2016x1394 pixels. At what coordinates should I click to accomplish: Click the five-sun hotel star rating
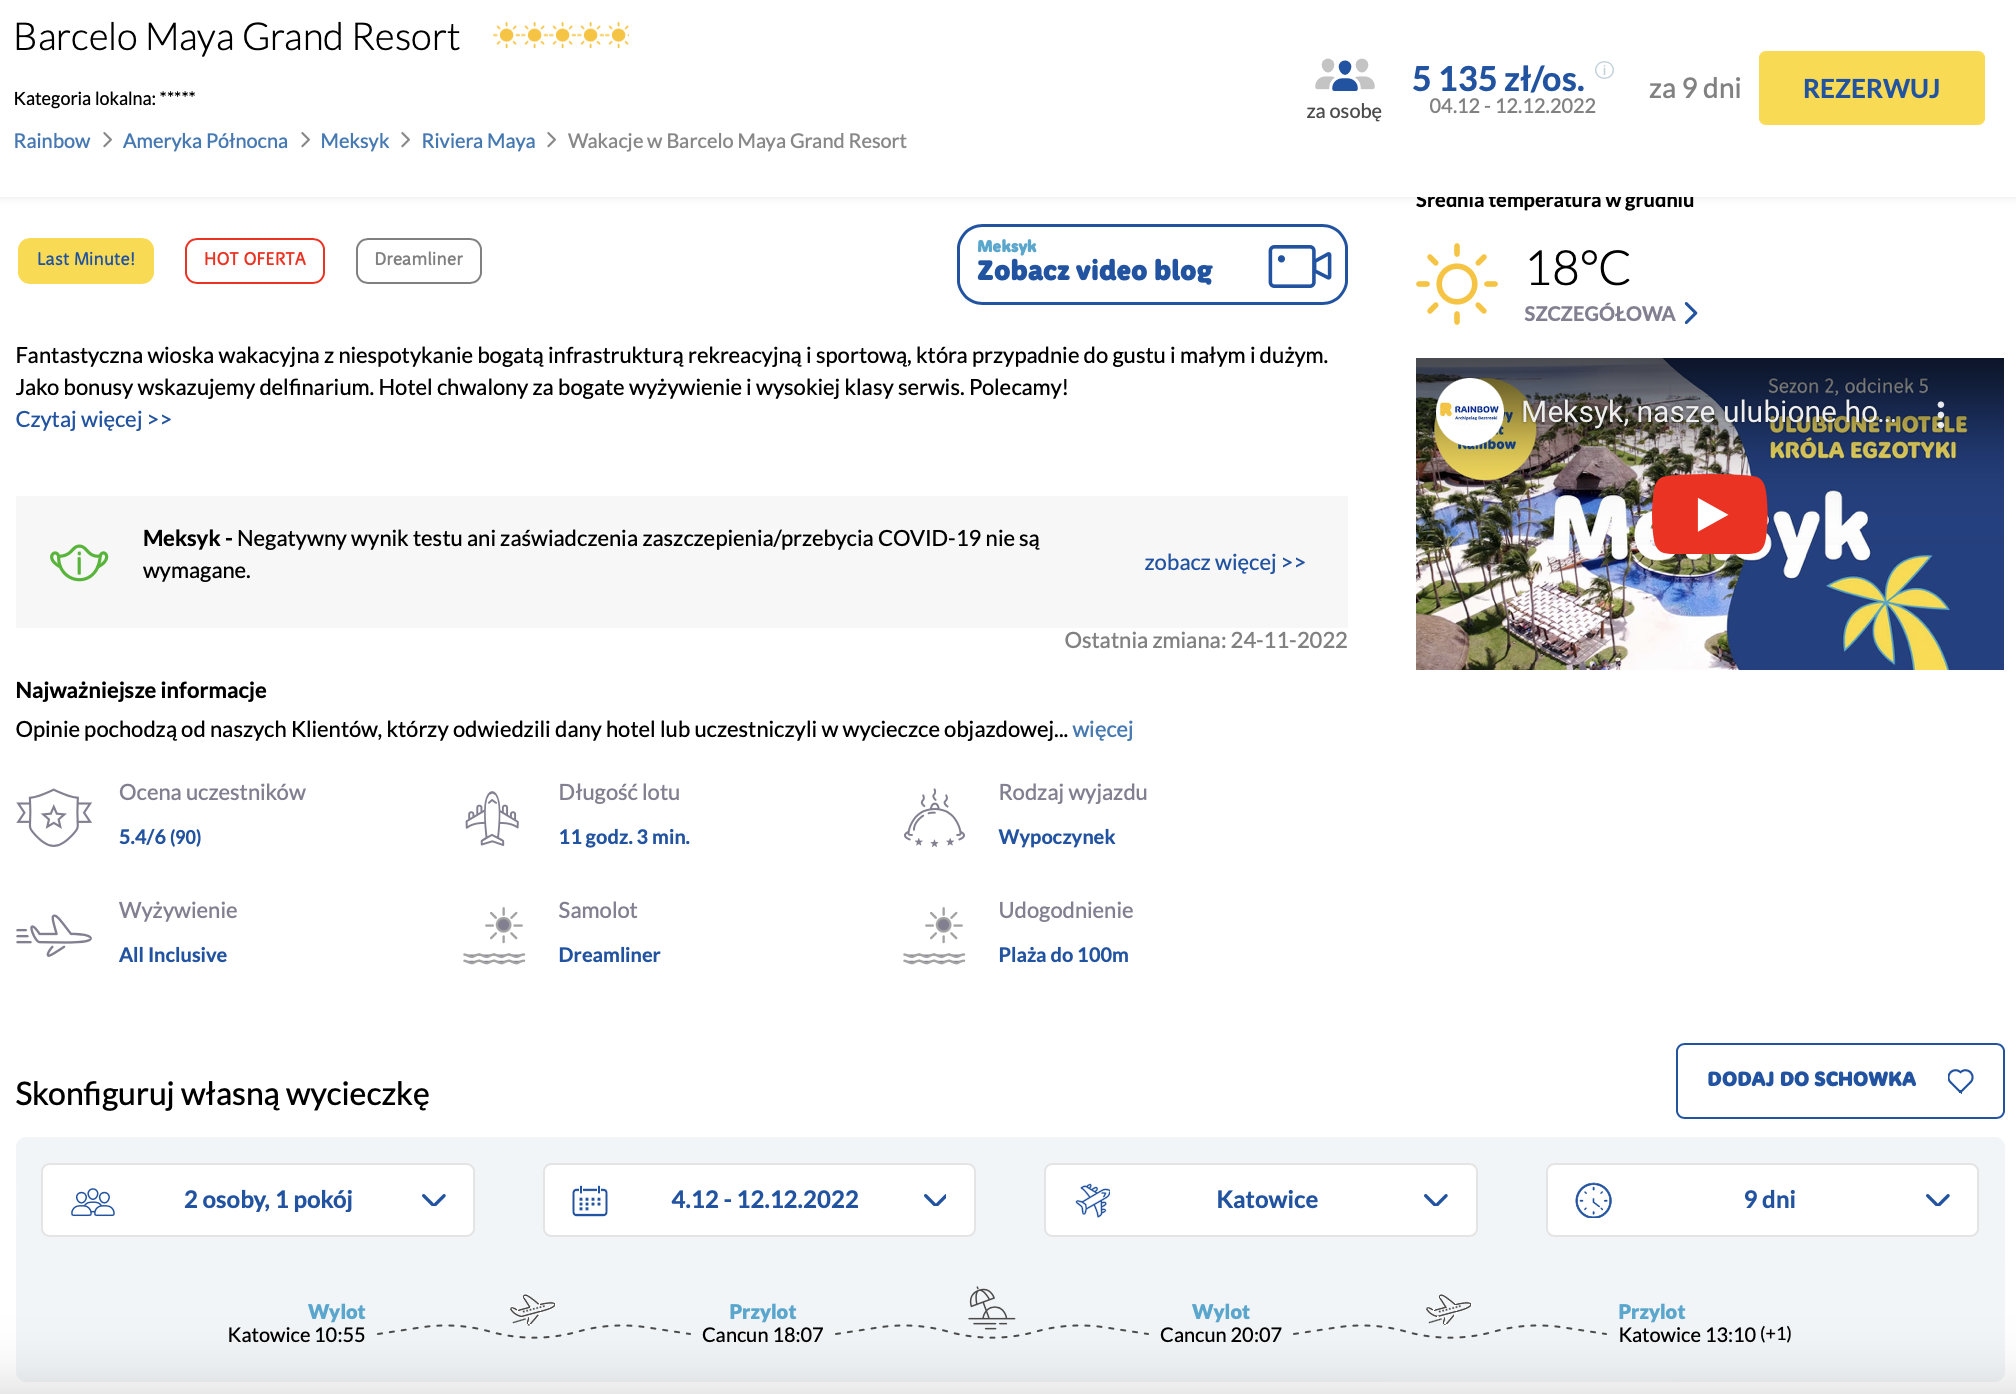pos(562,36)
